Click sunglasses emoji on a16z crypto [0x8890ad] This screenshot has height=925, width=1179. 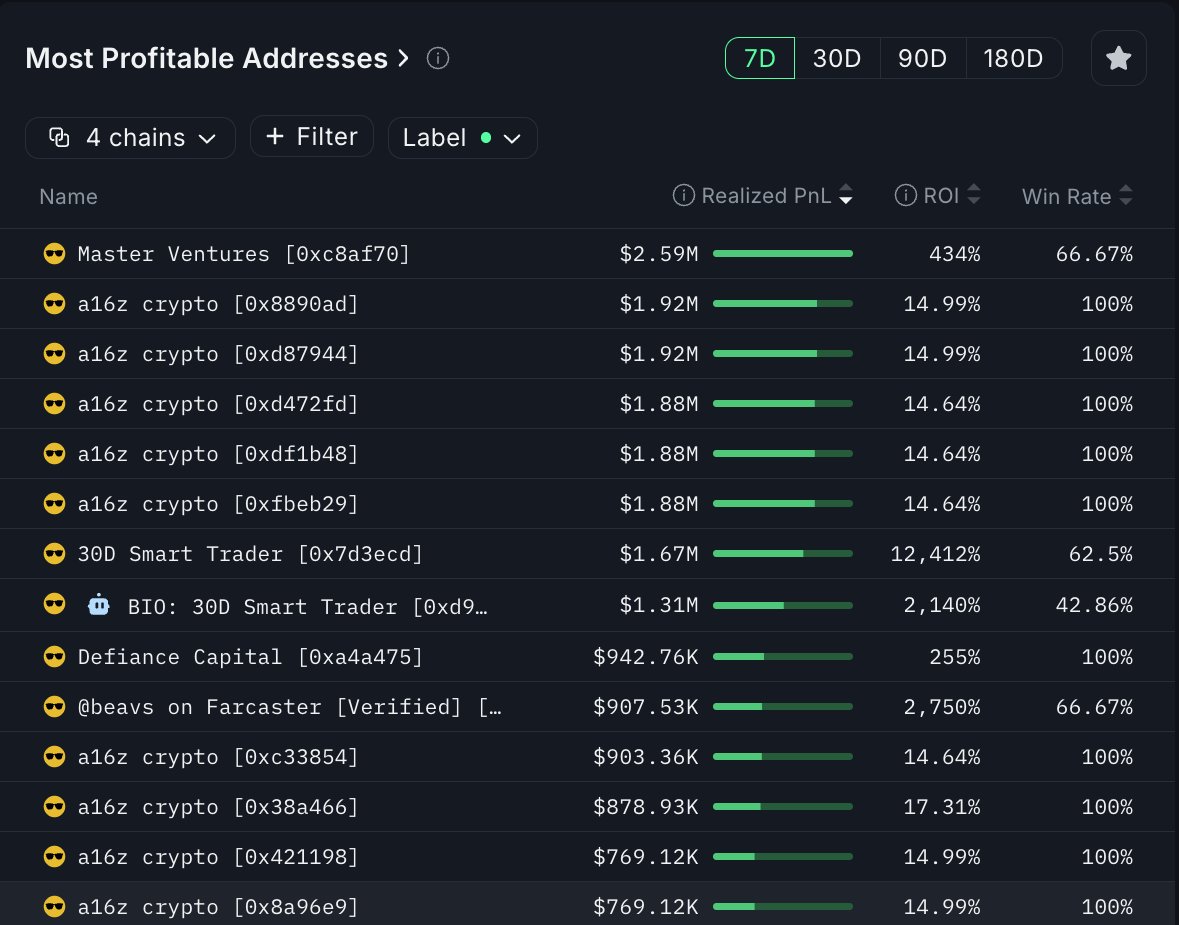coord(54,304)
